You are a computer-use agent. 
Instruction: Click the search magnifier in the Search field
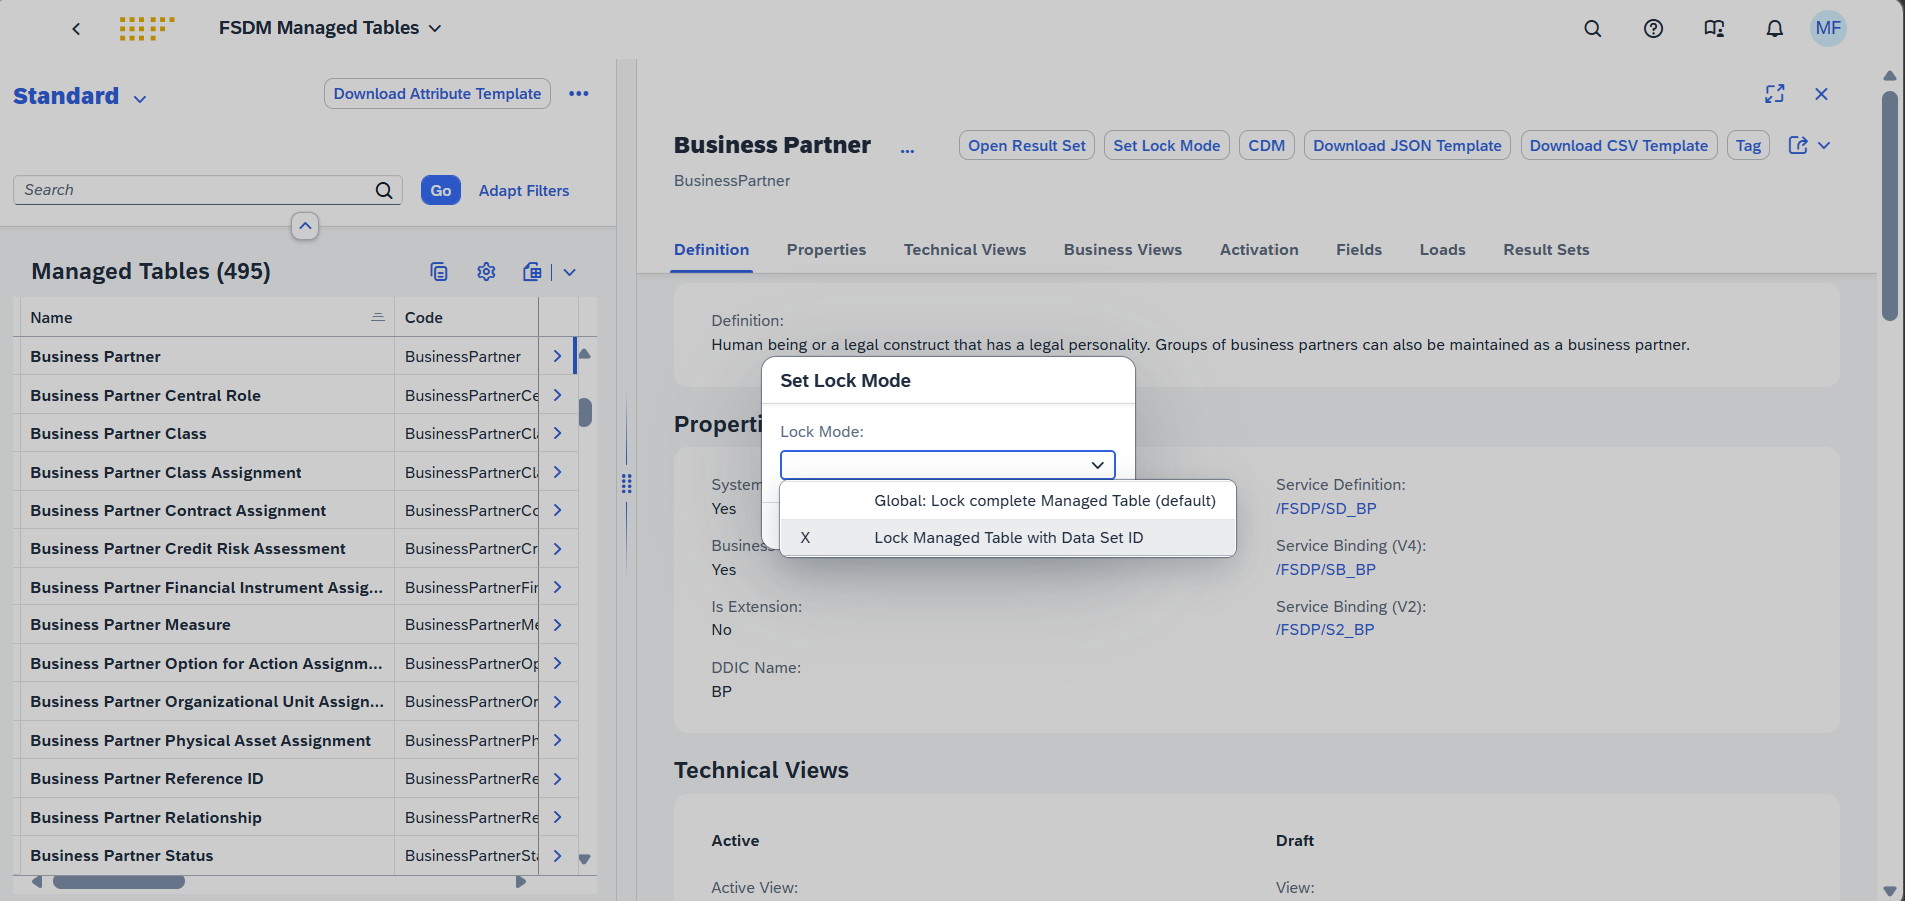click(x=384, y=190)
